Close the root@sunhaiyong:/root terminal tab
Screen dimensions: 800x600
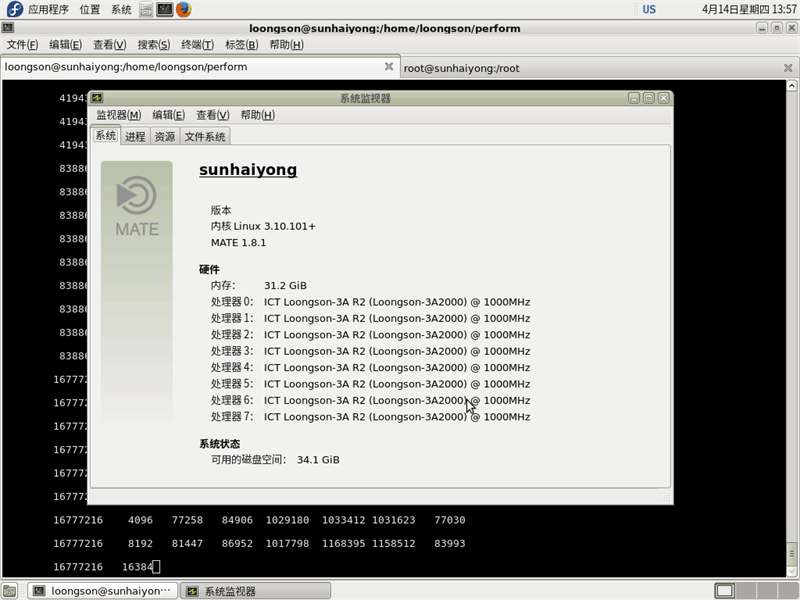(x=788, y=68)
